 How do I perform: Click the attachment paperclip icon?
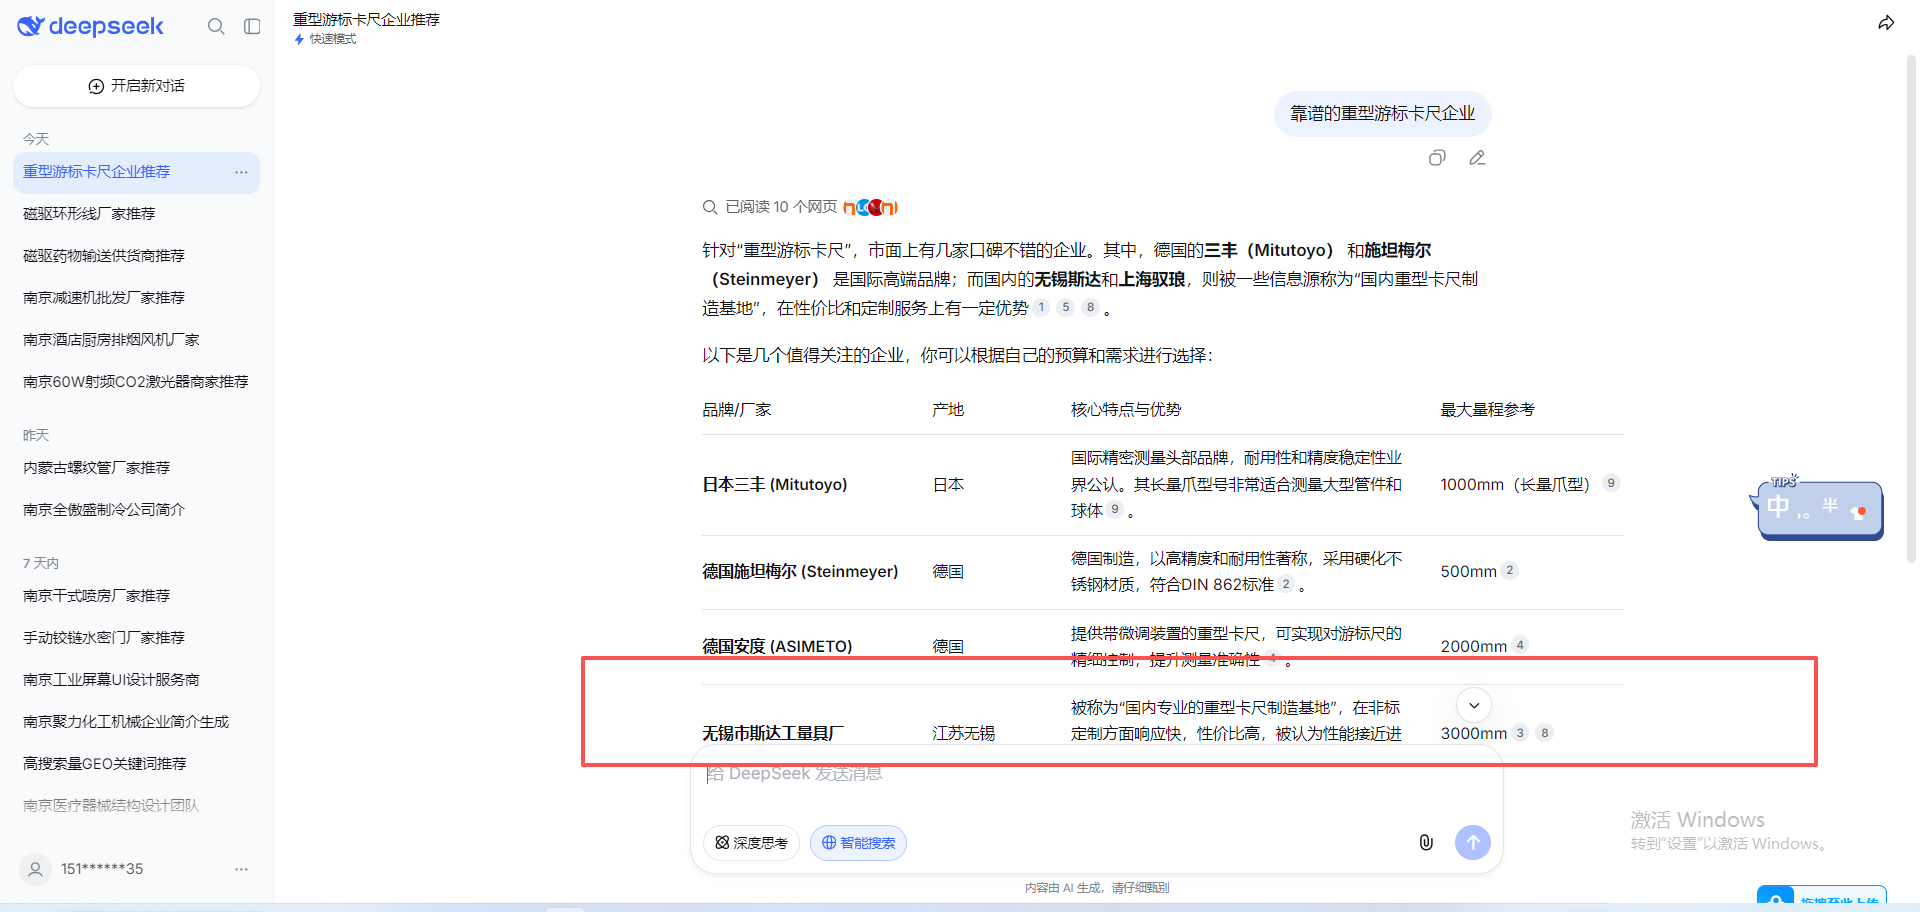pos(1426,843)
